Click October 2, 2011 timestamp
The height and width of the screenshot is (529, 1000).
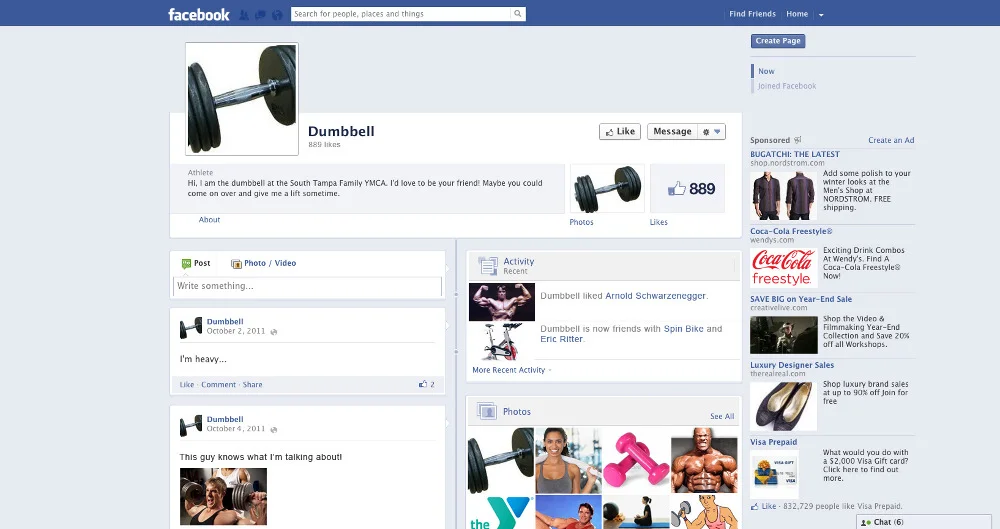(236, 331)
